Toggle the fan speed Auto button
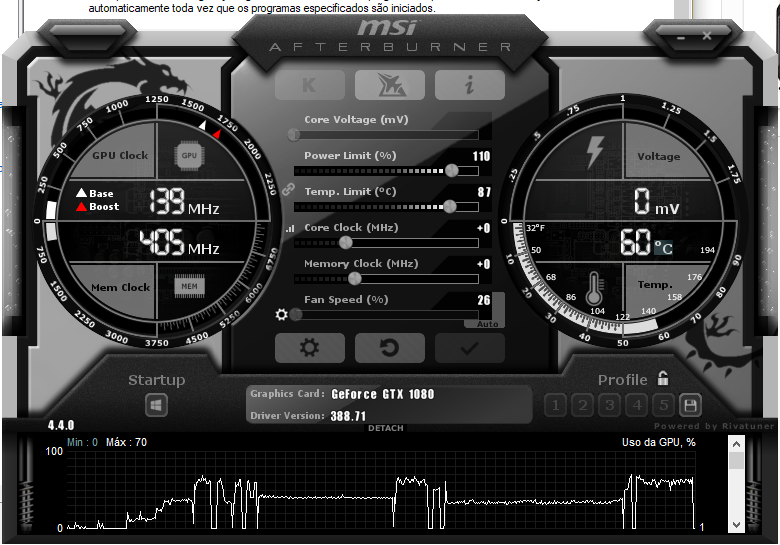 point(488,324)
